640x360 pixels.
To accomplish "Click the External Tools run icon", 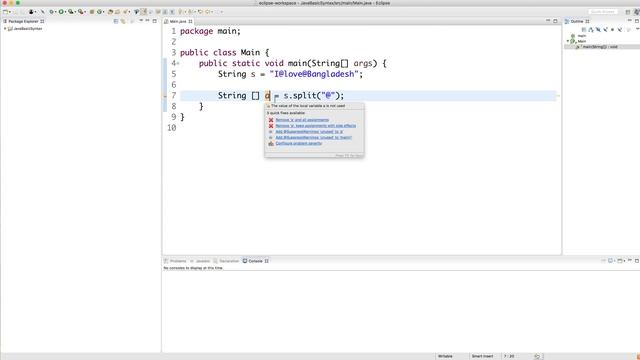I will [80, 12].
